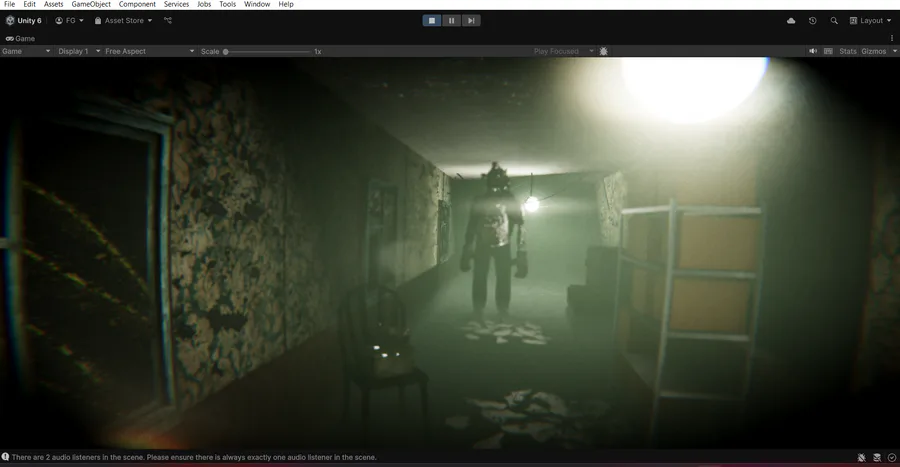Click the Unity 6 logo button
Image resolution: width=900 pixels, height=467 pixels.
click(24, 21)
